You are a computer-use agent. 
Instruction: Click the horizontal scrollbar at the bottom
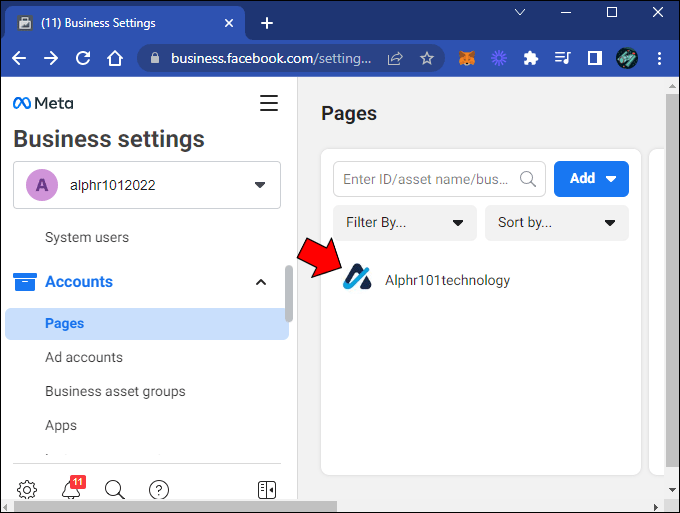click(175, 506)
